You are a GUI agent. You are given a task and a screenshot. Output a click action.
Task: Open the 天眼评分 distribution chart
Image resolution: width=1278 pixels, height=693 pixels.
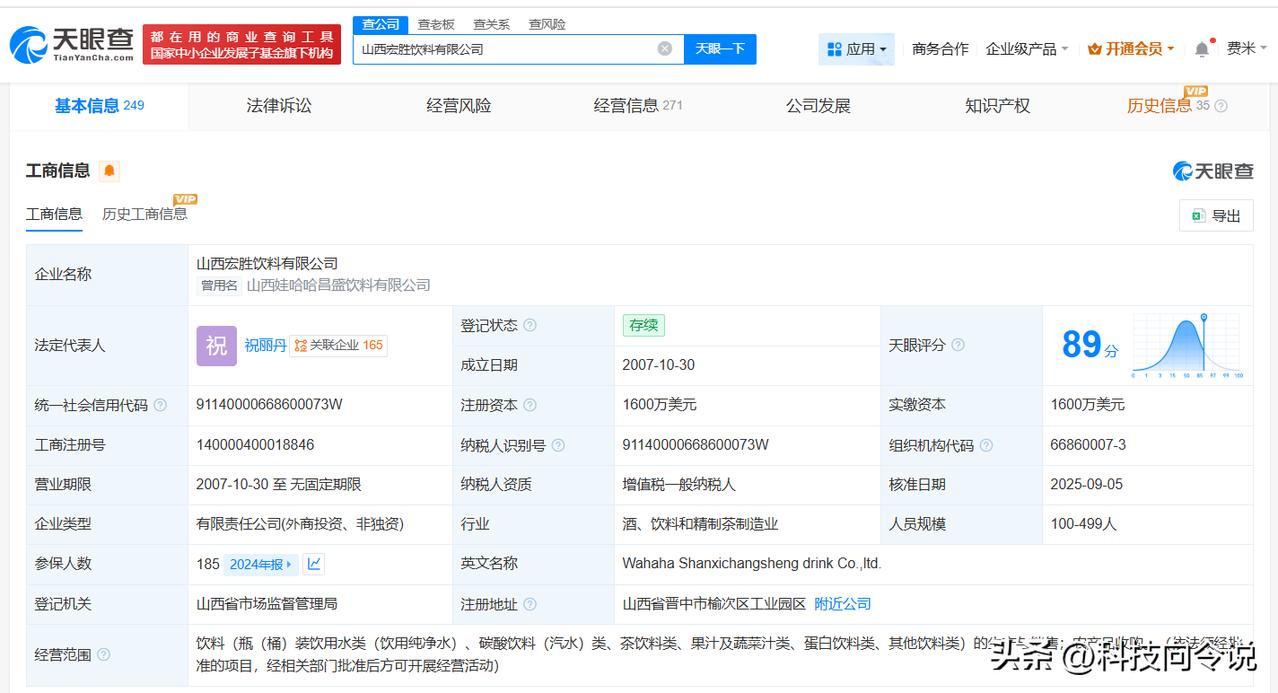point(1188,345)
